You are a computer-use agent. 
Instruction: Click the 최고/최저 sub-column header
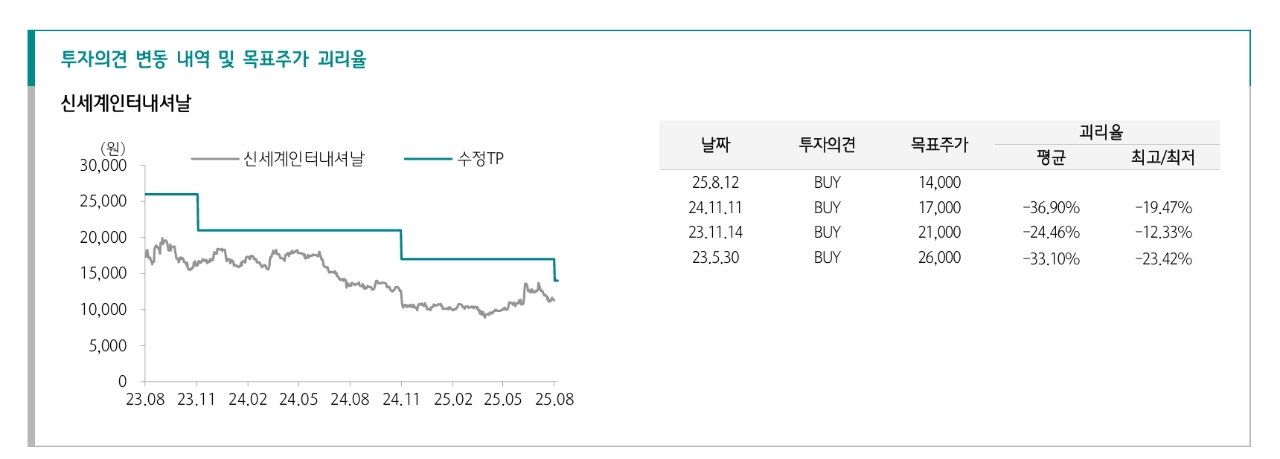pyautogui.click(x=1163, y=157)
